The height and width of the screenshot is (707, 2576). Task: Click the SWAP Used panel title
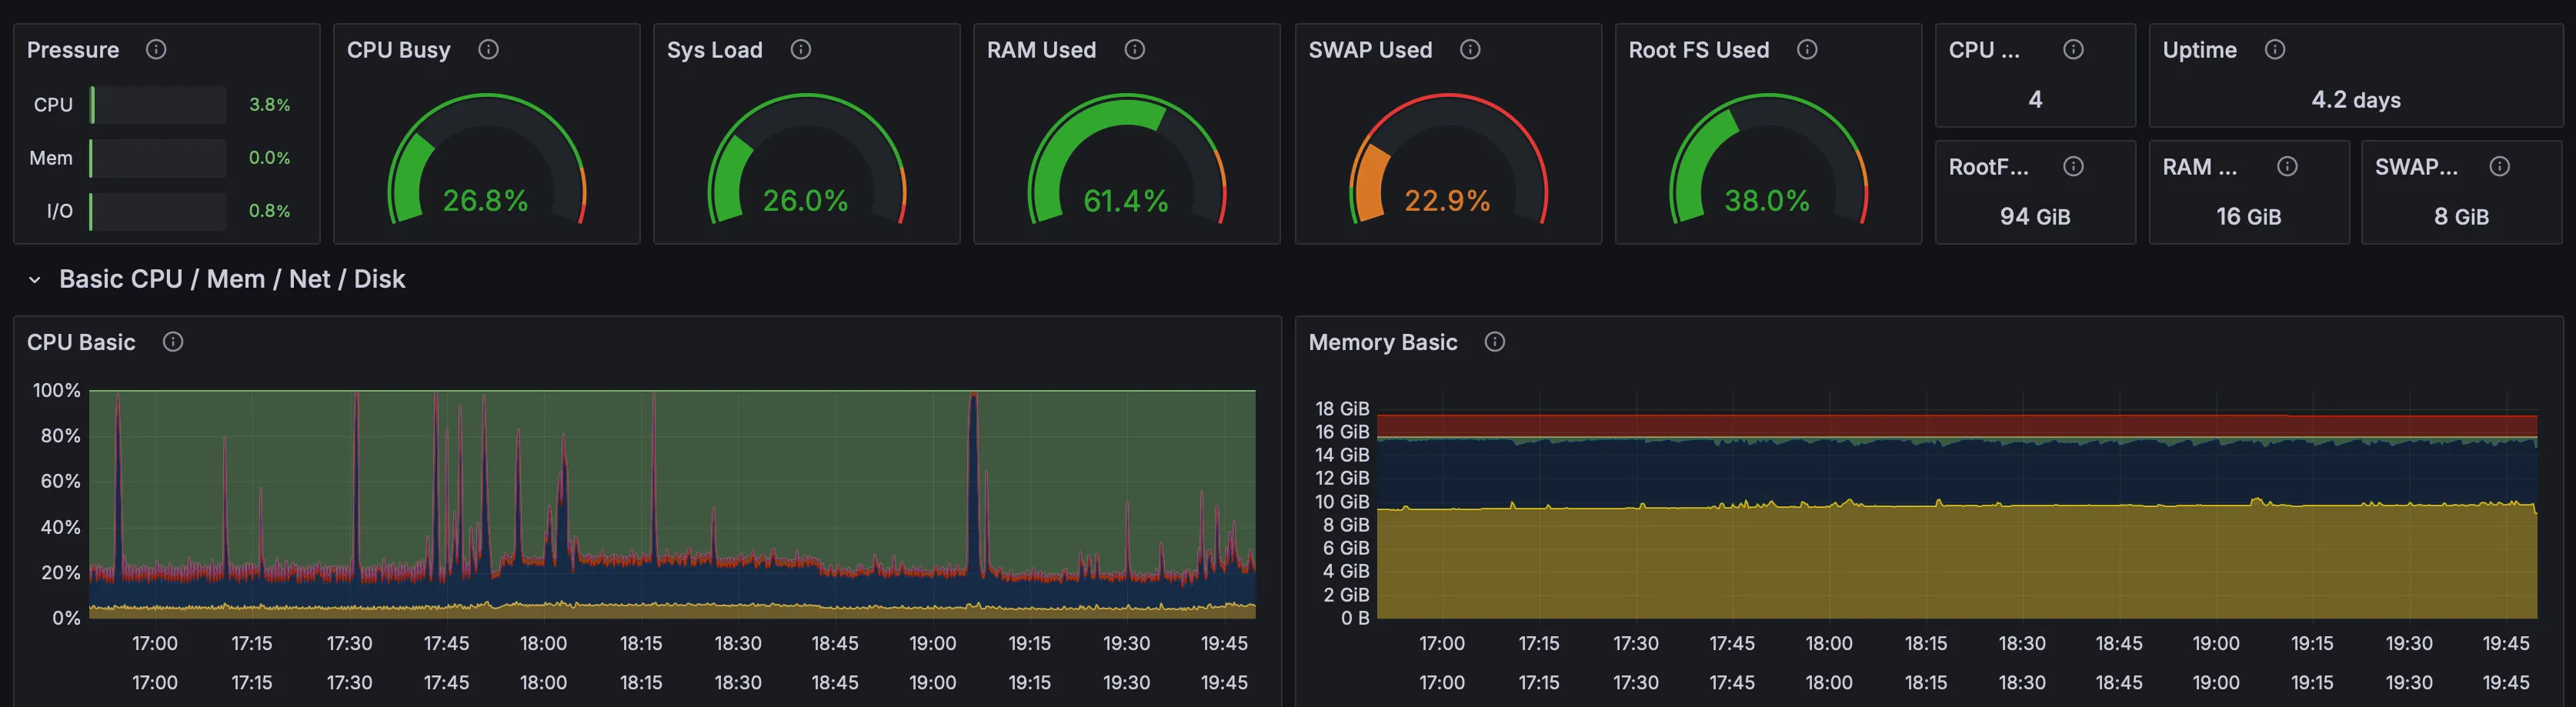tap(1370, 49)
